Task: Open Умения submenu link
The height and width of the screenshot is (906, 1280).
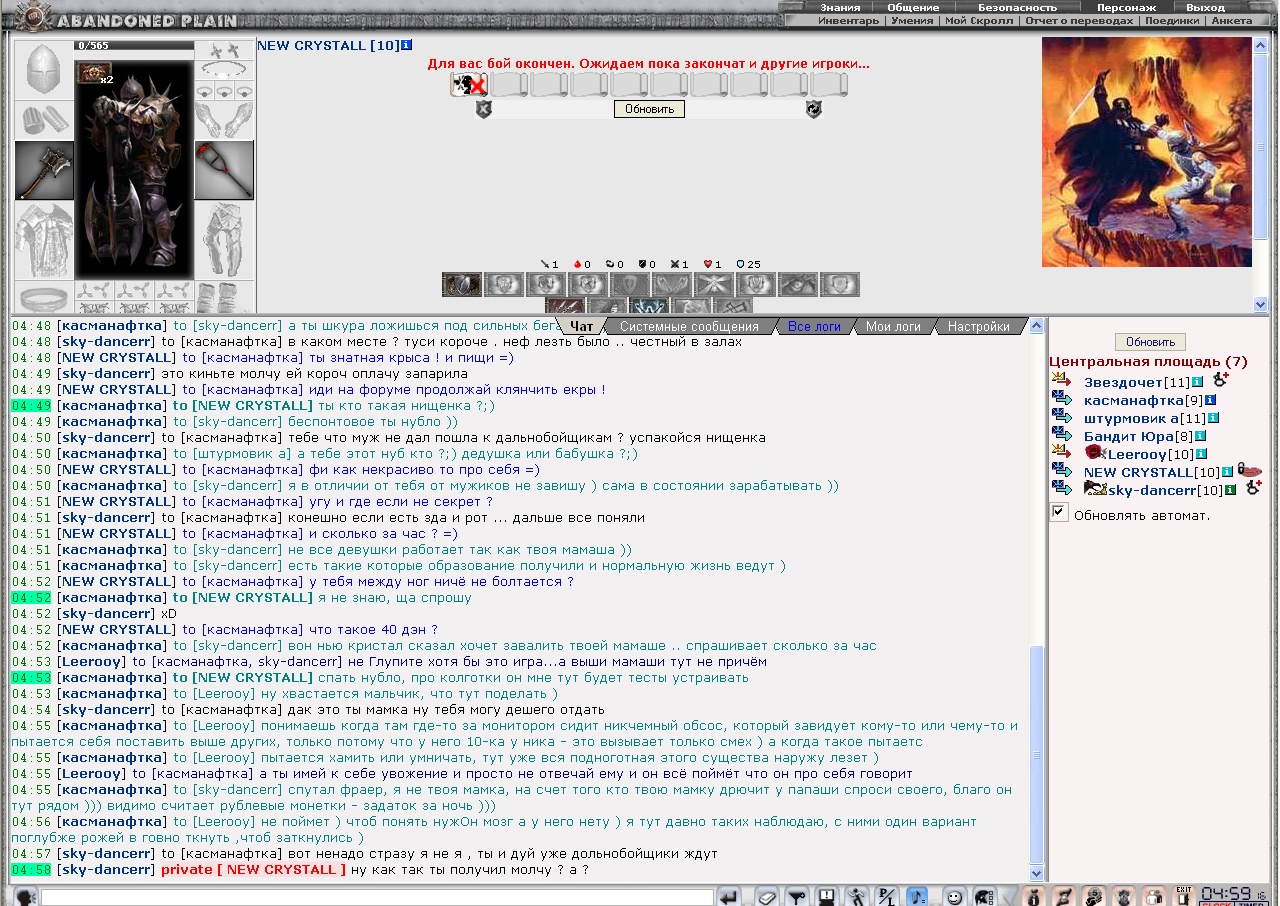Action: coord(912,20)
